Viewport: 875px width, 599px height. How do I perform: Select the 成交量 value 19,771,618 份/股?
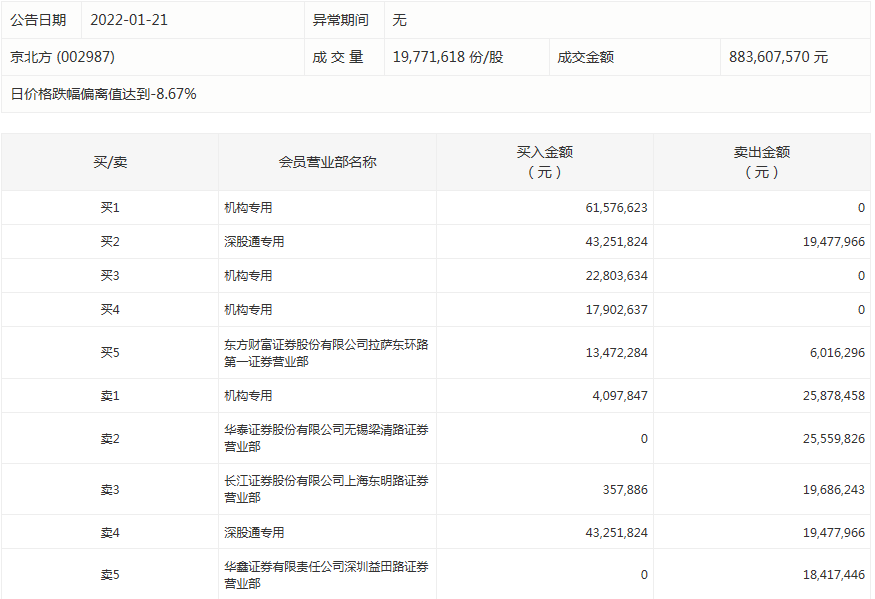pyautogui.click(x=448, y=57)
